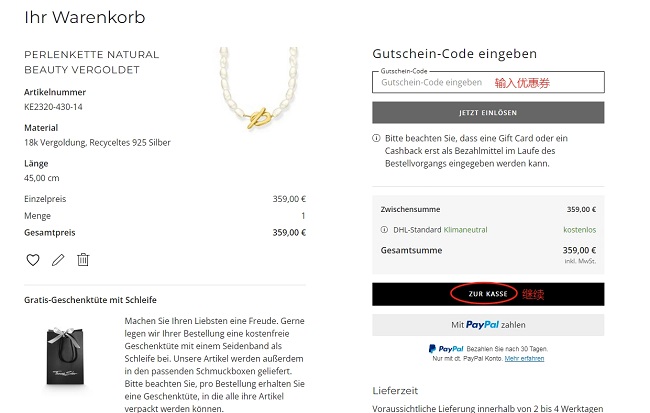Click the Klimaneutral green label
Image resolution: width=650 pixels, height=413 pixels.
tap(466, 230)
